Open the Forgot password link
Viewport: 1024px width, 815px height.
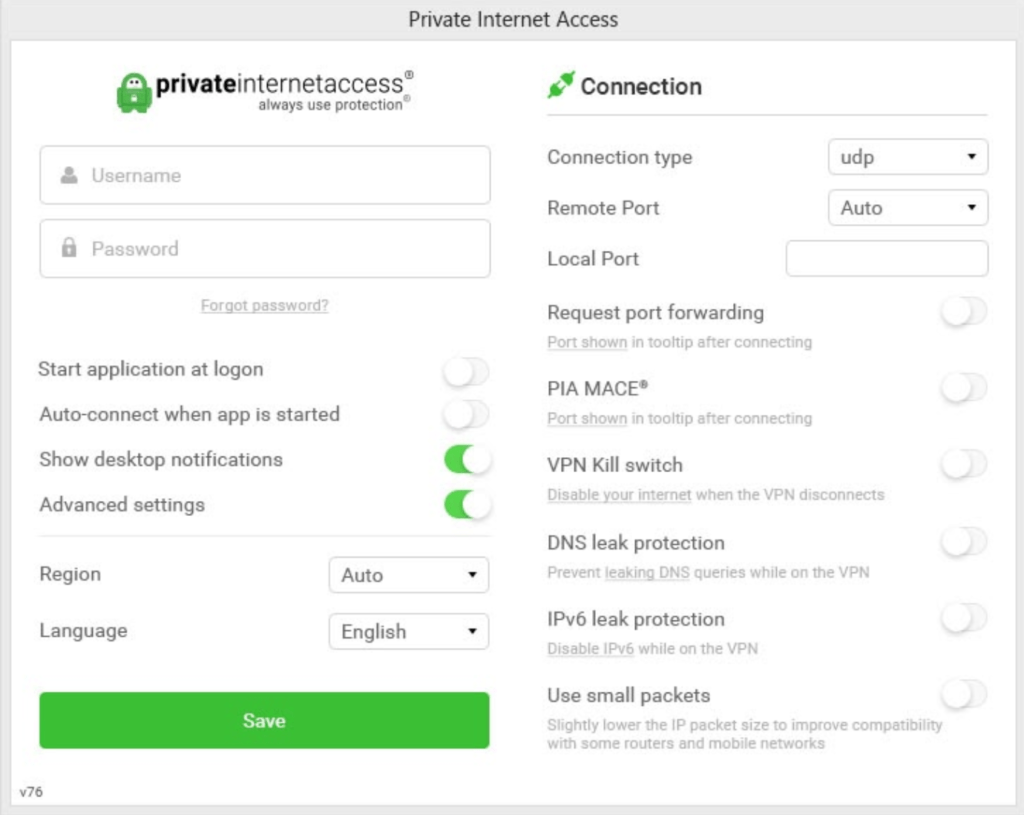264,305
